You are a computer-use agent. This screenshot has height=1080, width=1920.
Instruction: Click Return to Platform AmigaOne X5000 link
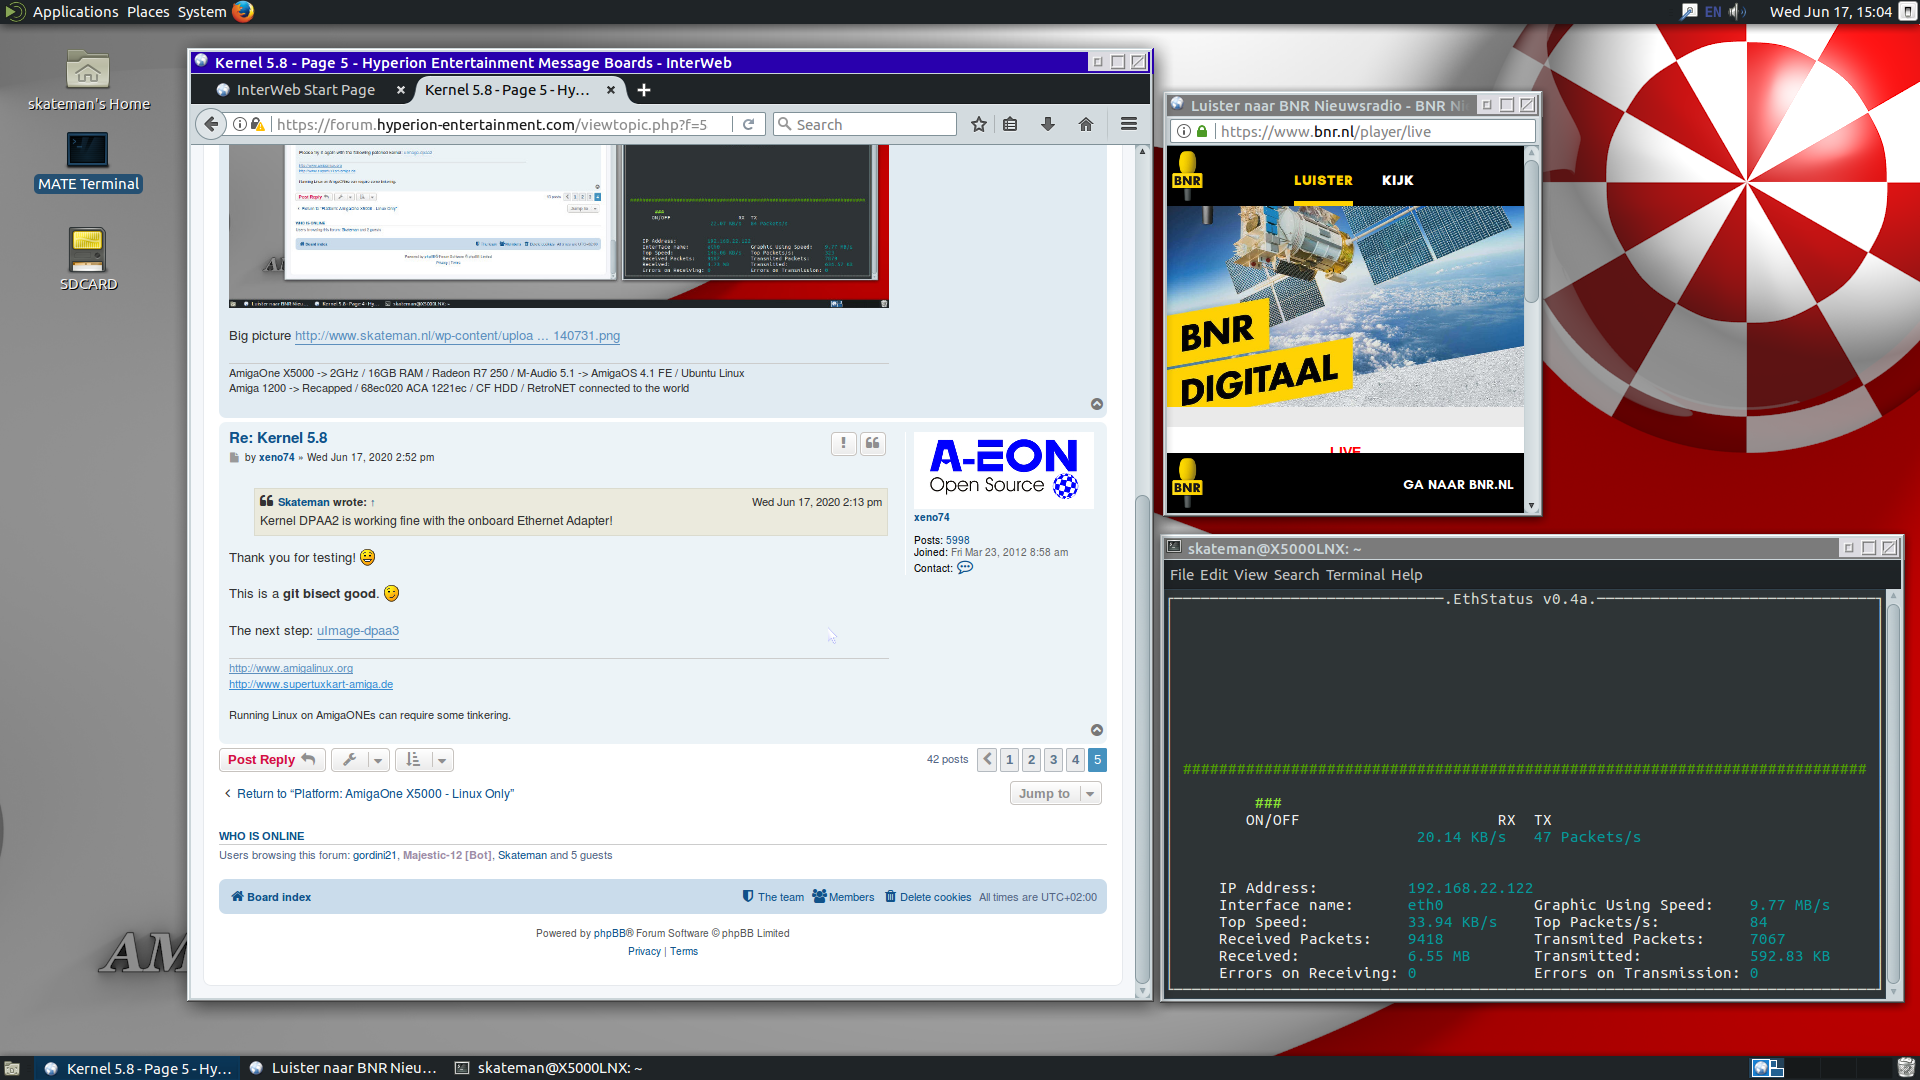[368, 794]
